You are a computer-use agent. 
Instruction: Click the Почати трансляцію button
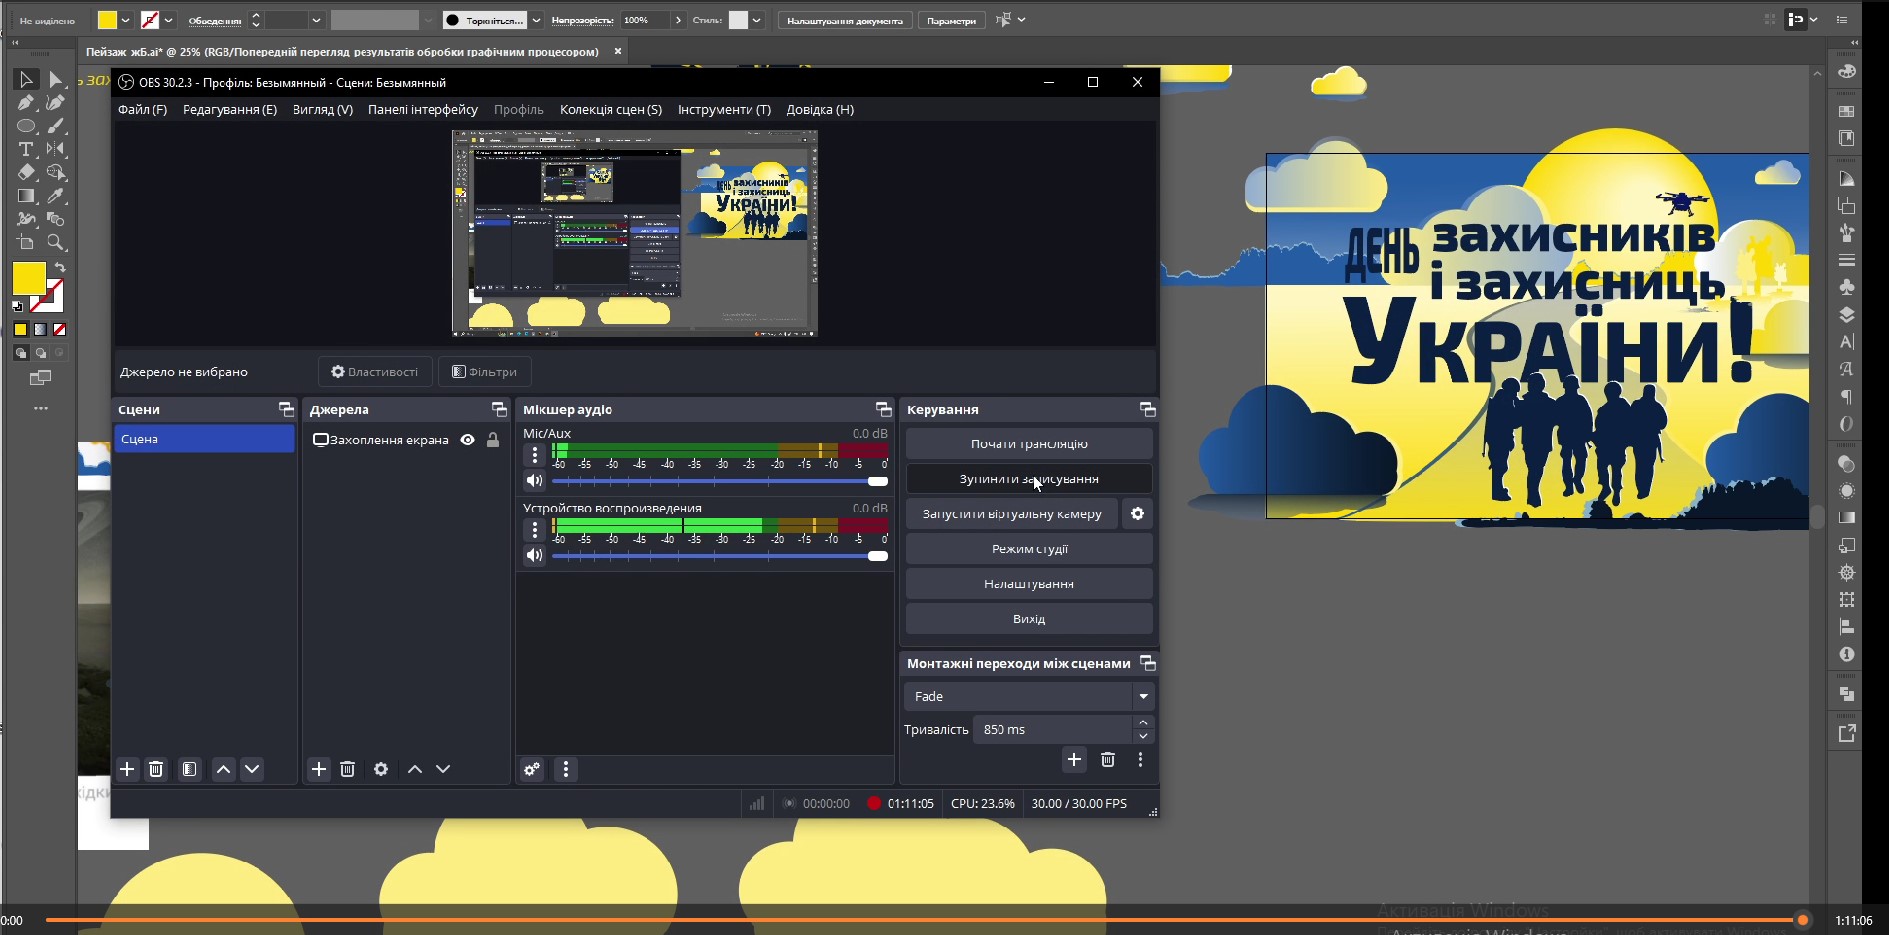1028,444
